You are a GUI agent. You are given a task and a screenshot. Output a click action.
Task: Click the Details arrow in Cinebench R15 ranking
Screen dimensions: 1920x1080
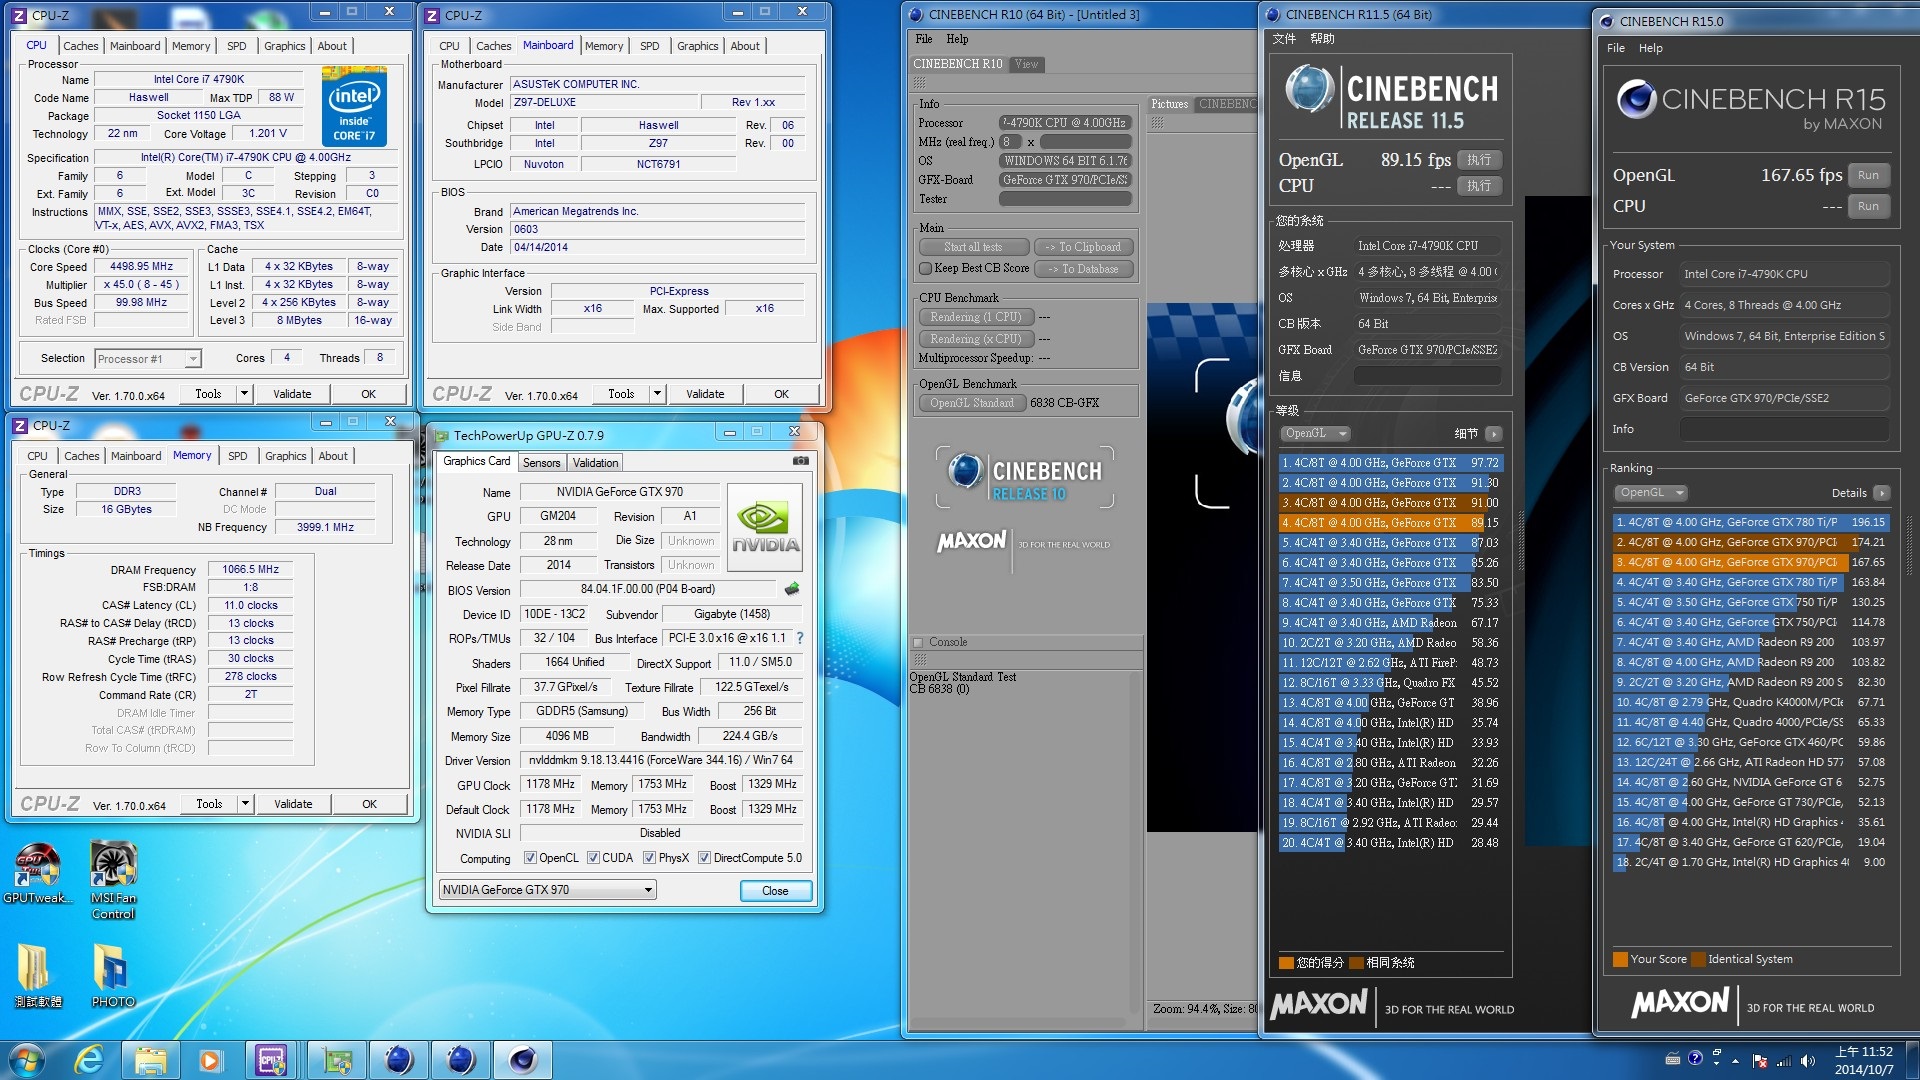[x=1881, y=493]
